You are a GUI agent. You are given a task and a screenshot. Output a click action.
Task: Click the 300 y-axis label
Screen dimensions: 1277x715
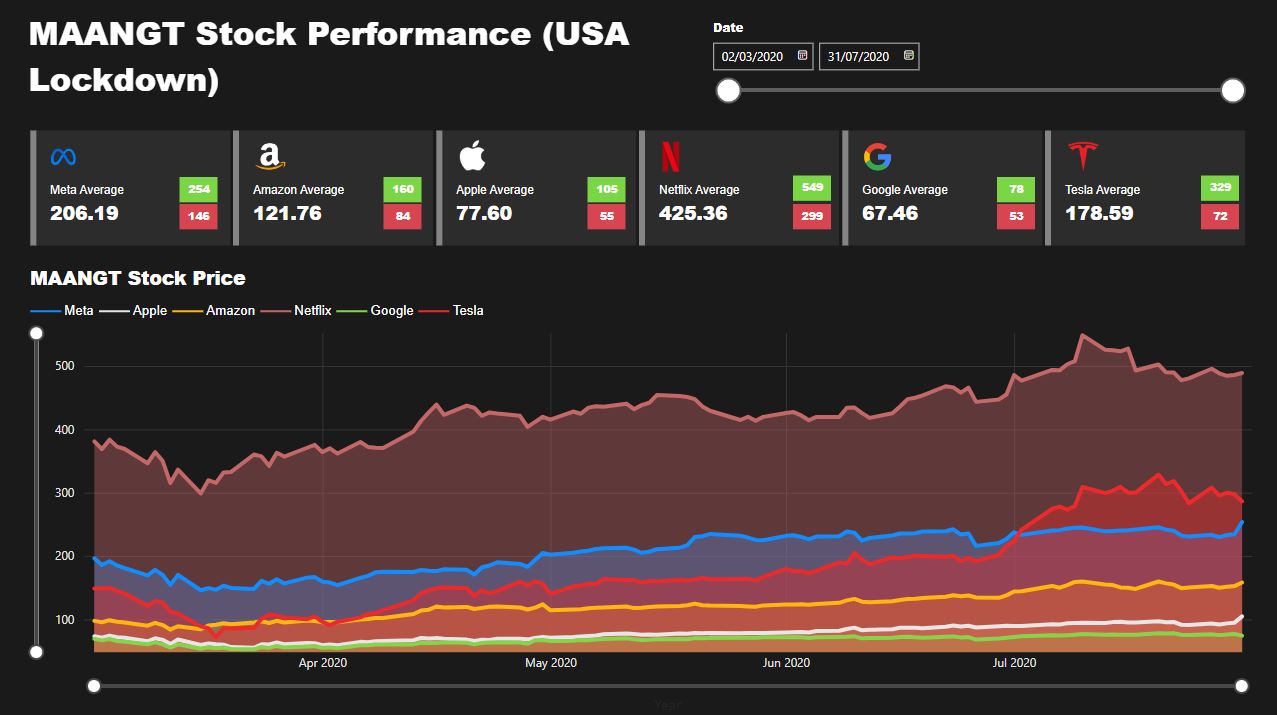(x=65, y=493)
